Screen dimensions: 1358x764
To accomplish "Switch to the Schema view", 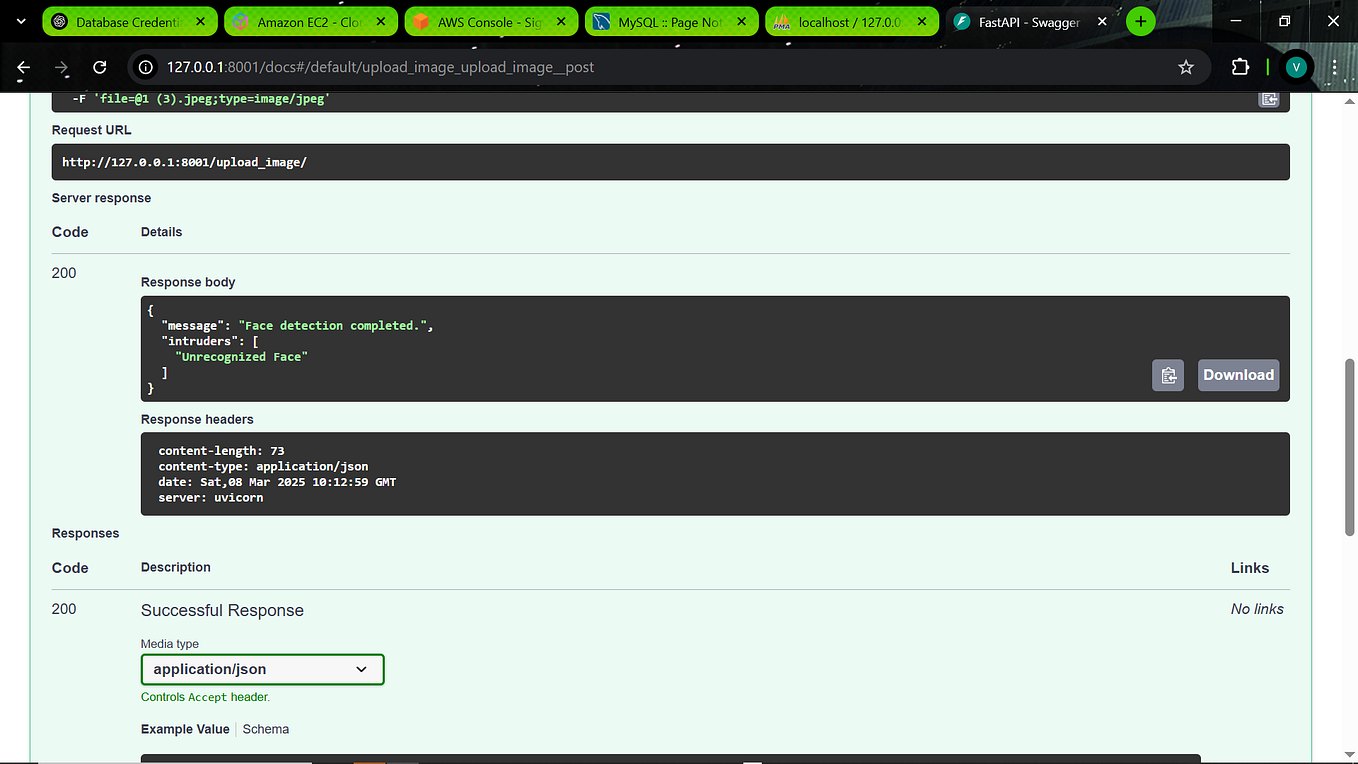I will click(266, 729).
